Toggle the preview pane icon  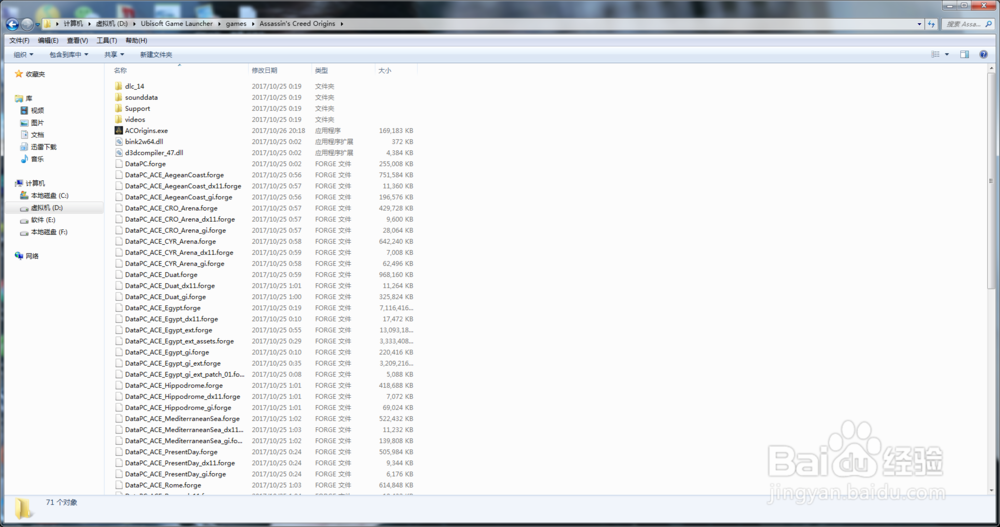[x=964, y=55]
